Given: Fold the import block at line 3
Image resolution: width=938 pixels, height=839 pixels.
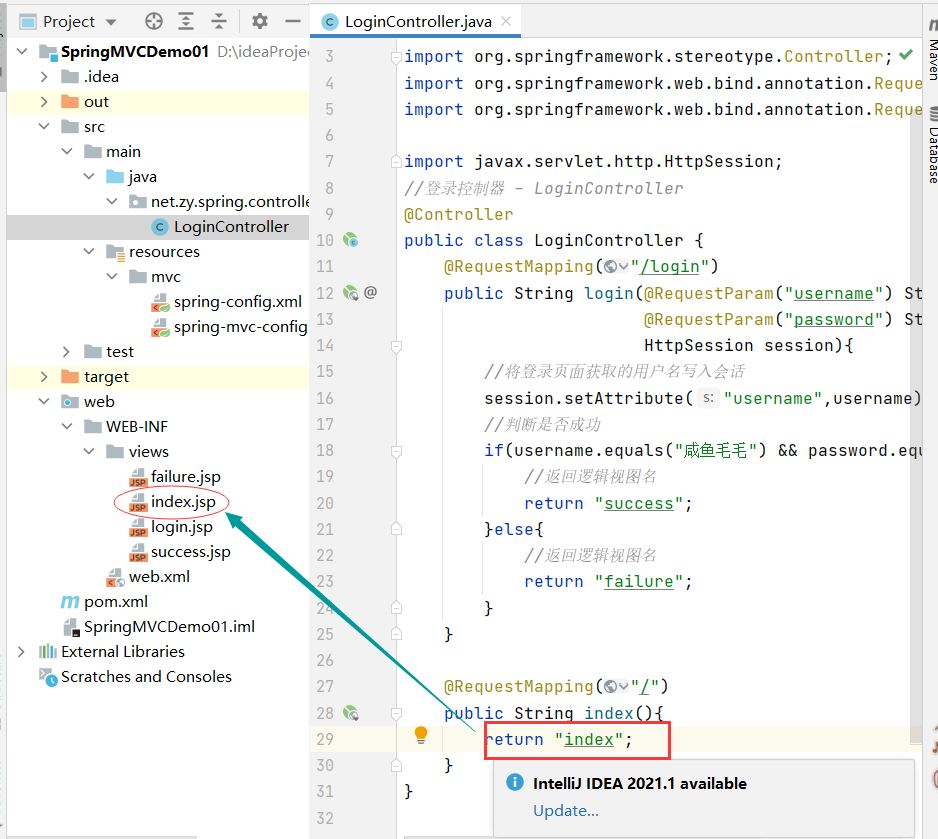Looking at the screenshot, I should [395, 57].
